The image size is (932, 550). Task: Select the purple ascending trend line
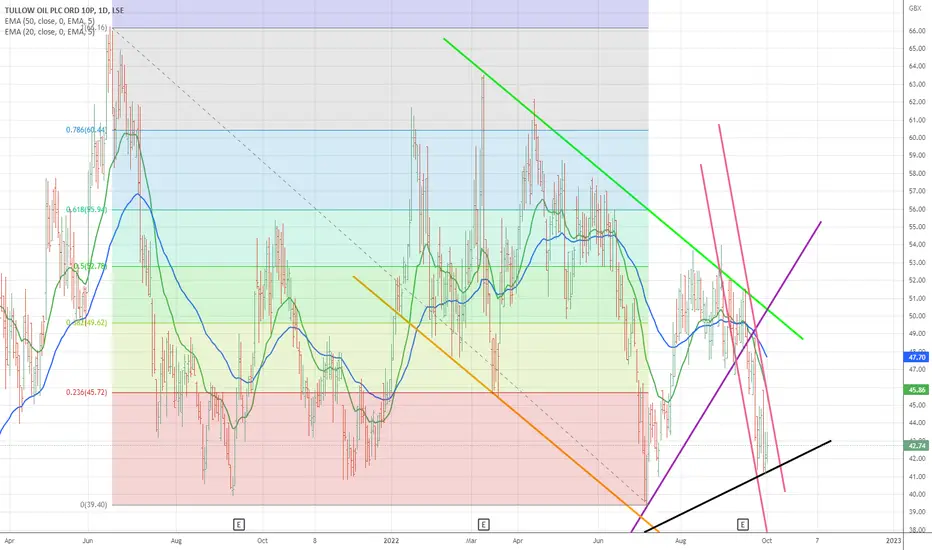(x=725, y=376)
